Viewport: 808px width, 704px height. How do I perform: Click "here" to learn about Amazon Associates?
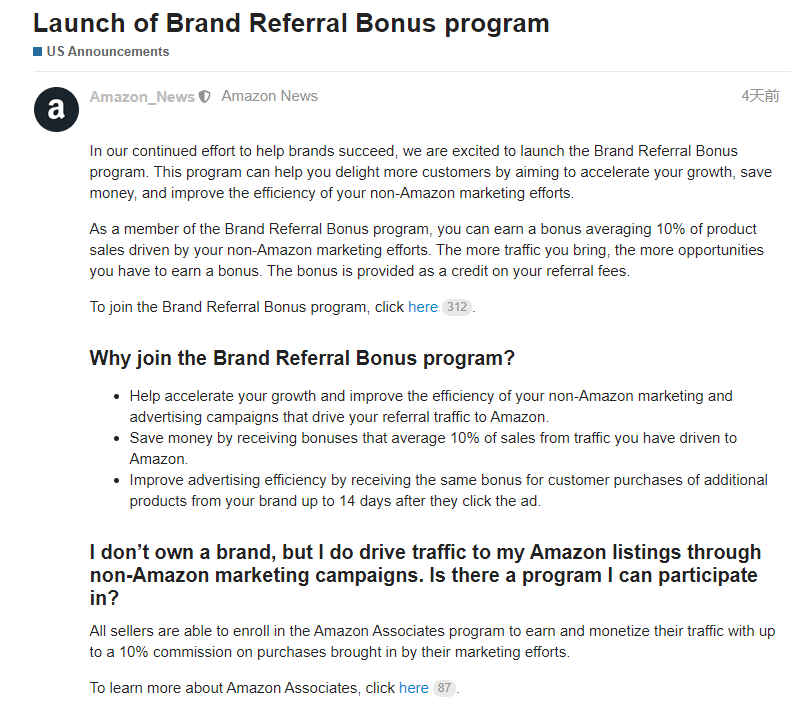click(413, 688)
